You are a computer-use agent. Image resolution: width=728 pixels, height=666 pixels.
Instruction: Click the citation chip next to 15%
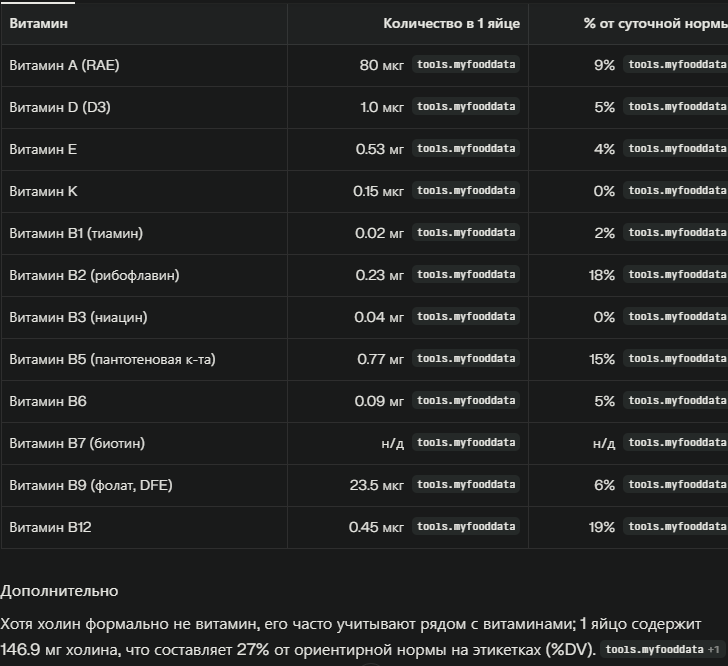click(x=676, y=359)
